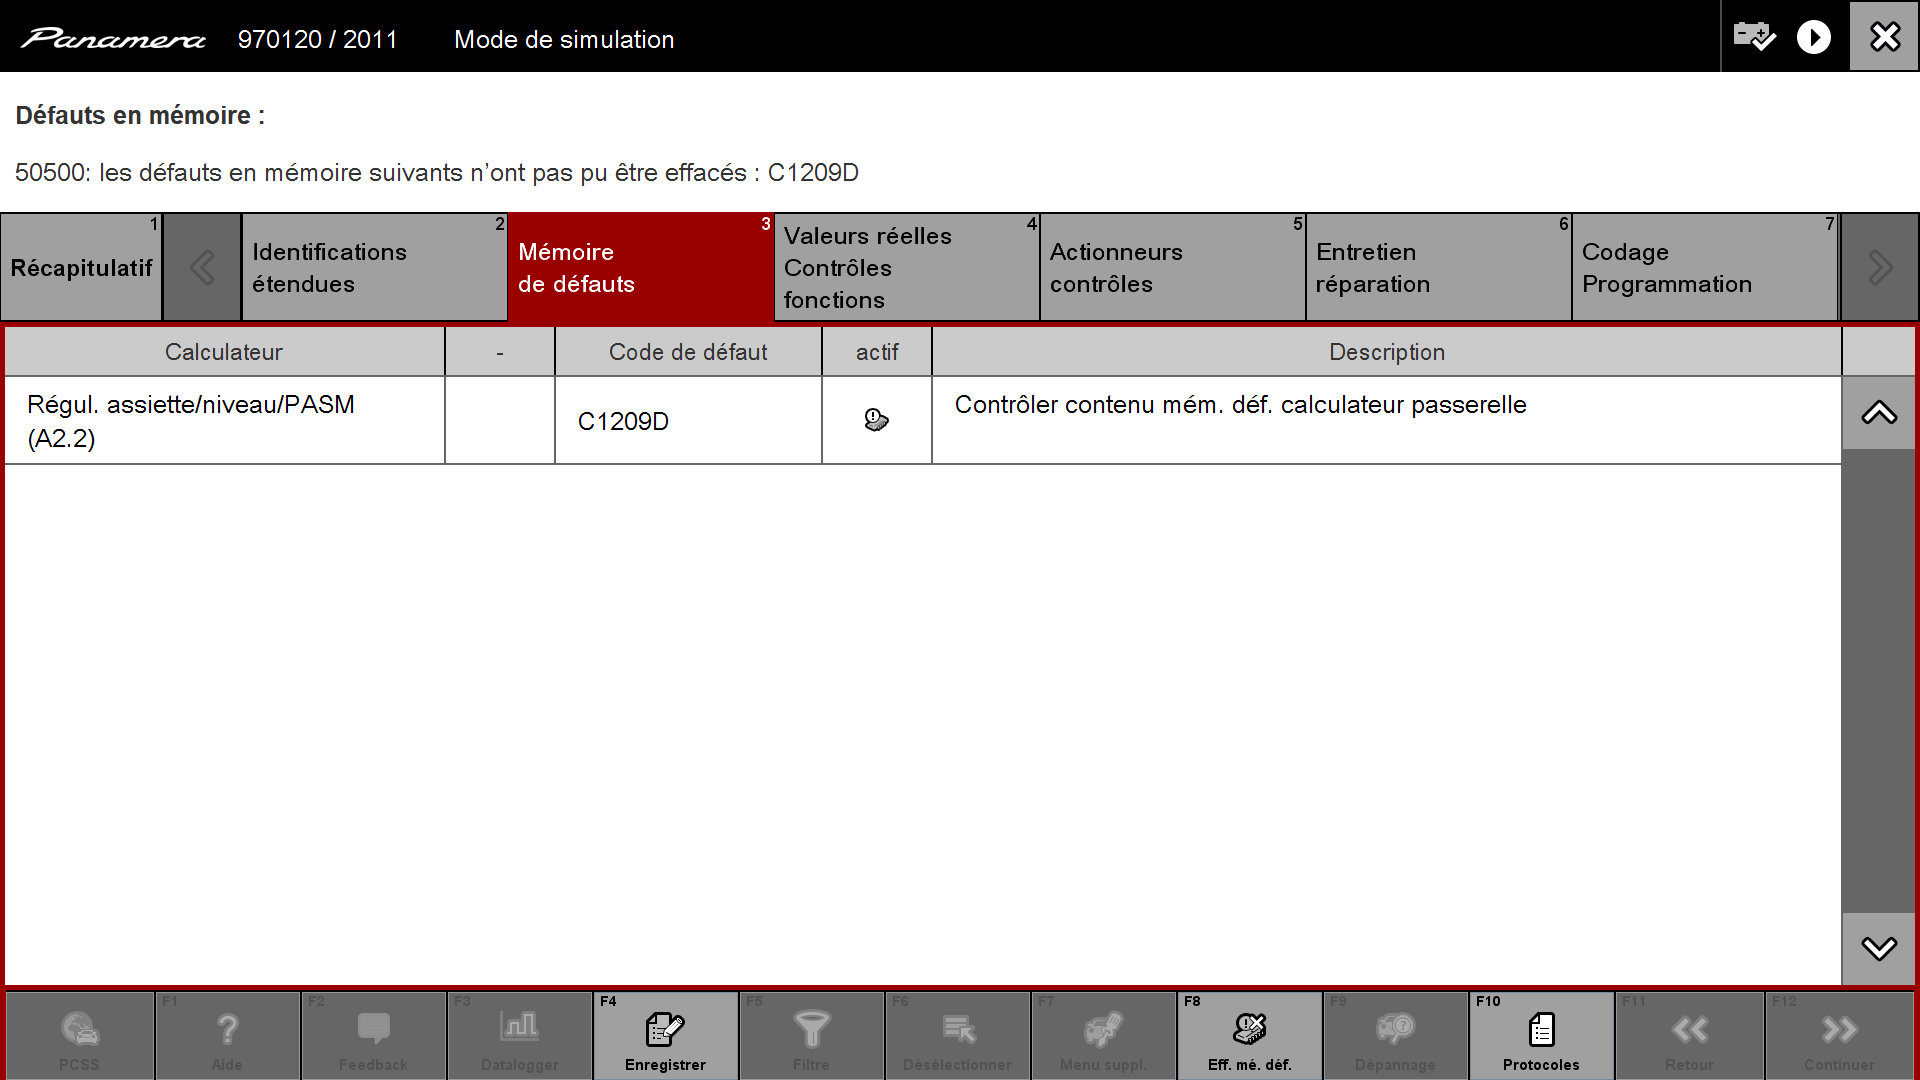The image size is (1920, 1080).
Task: Sort by Code de défaut column header
Action: tap(688, 352)
